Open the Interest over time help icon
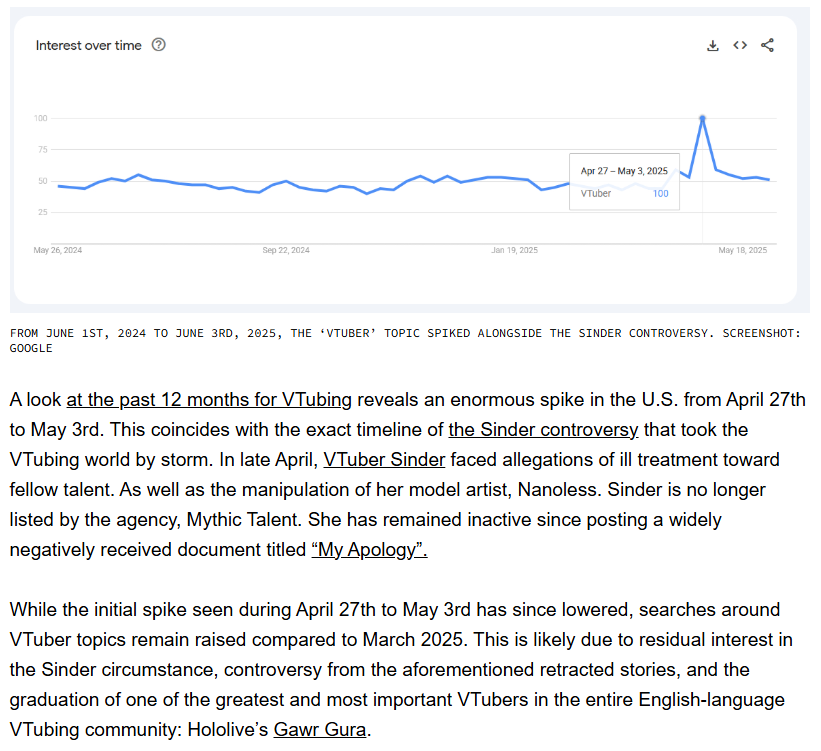 click(159, 45)
